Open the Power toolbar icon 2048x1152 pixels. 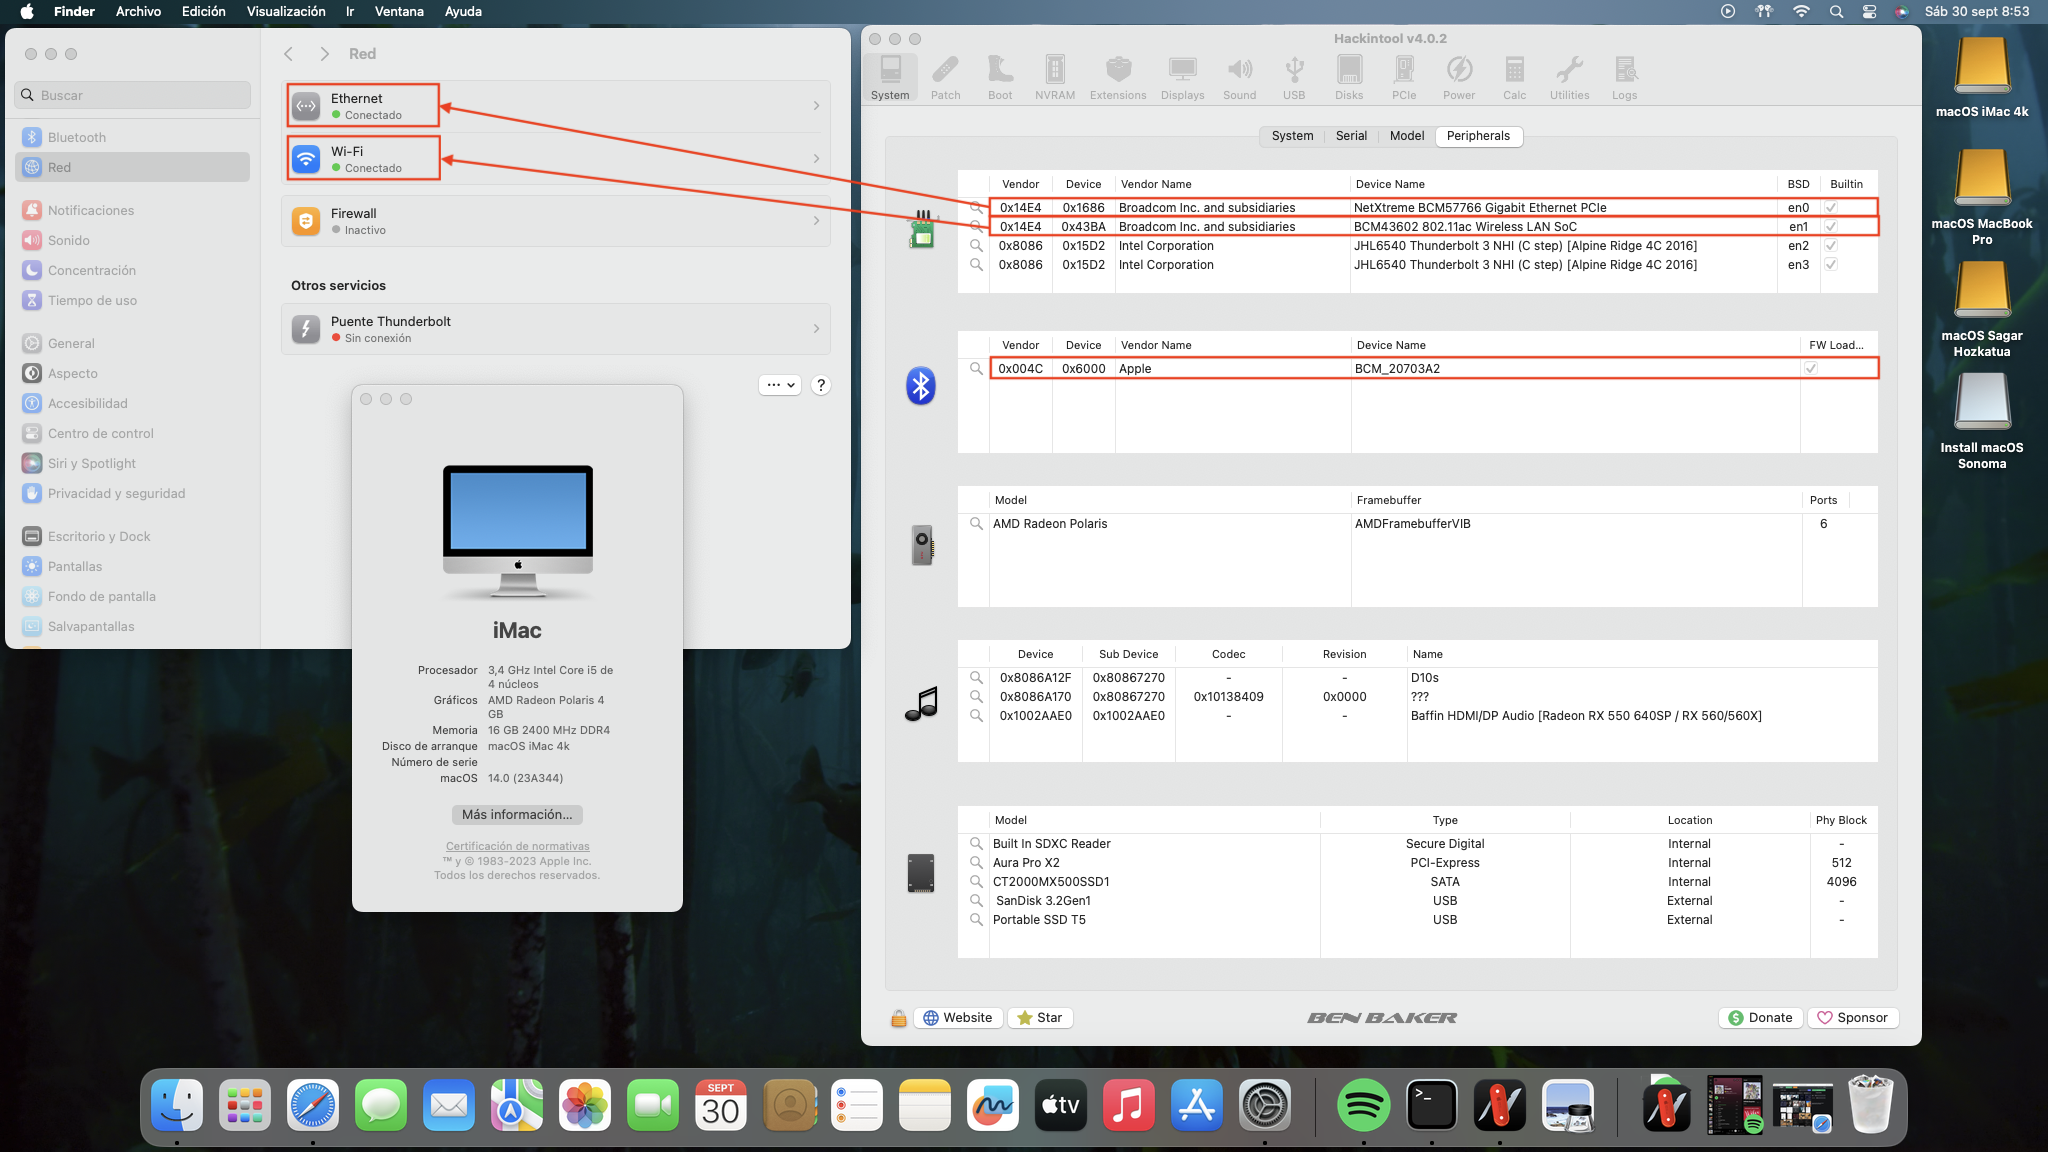tap(1459, 78)
